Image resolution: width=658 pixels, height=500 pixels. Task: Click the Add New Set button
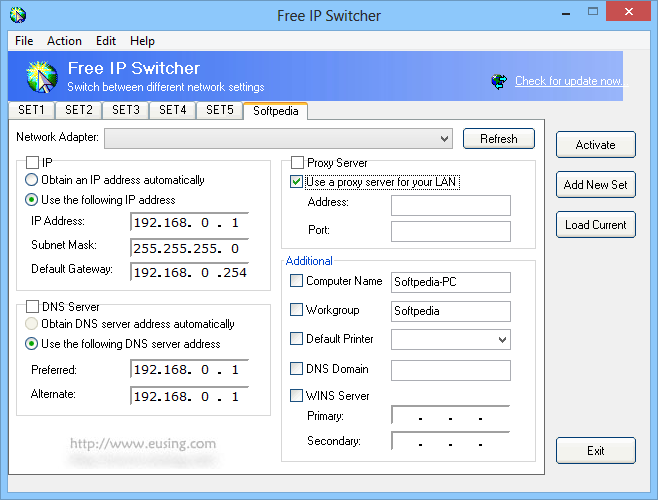(x=596, y=185)
